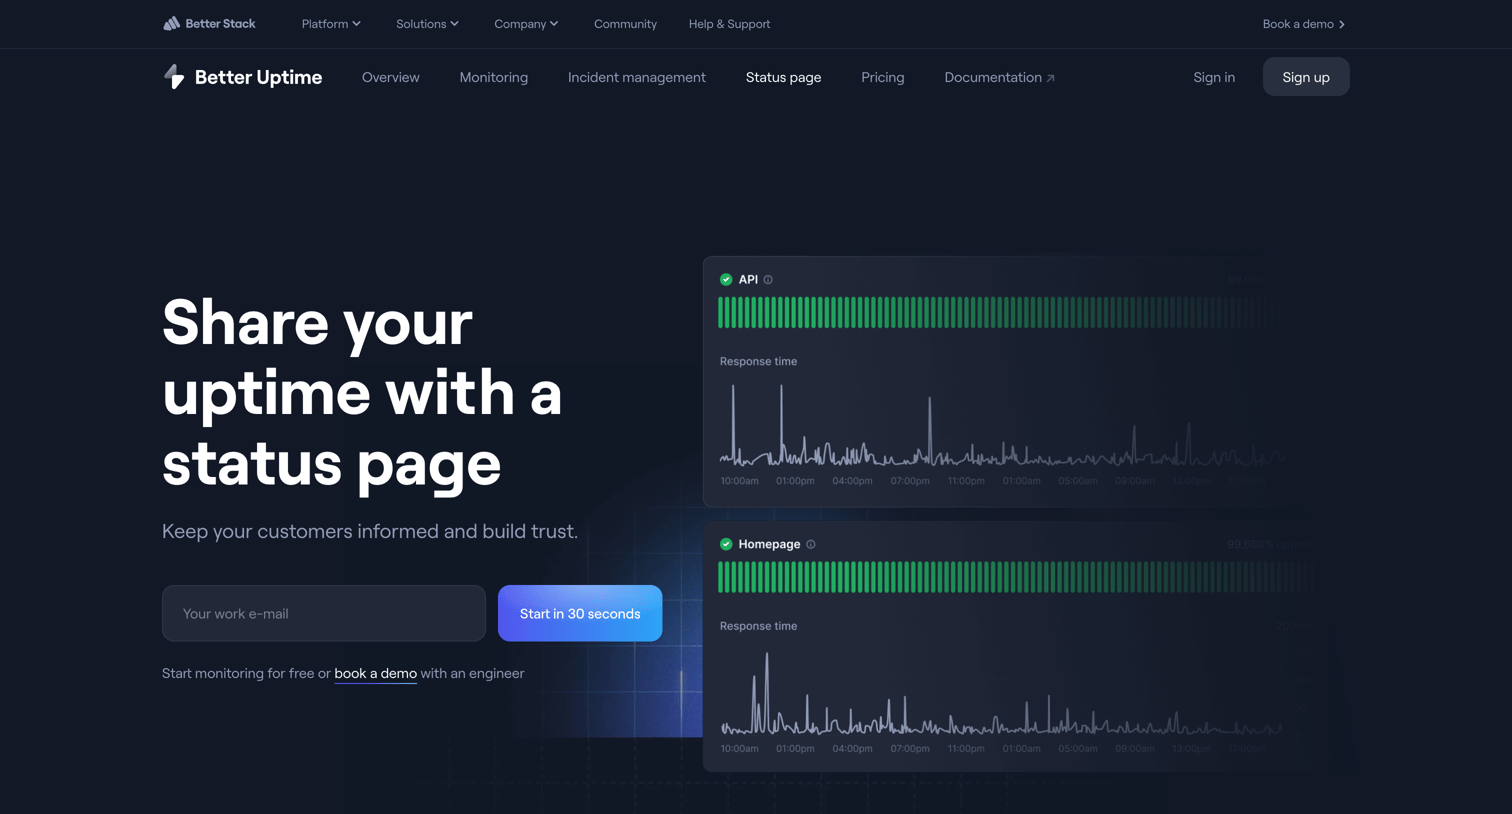Go to the Overview tab
The image size is (1512, 814).
pos(390,77)
